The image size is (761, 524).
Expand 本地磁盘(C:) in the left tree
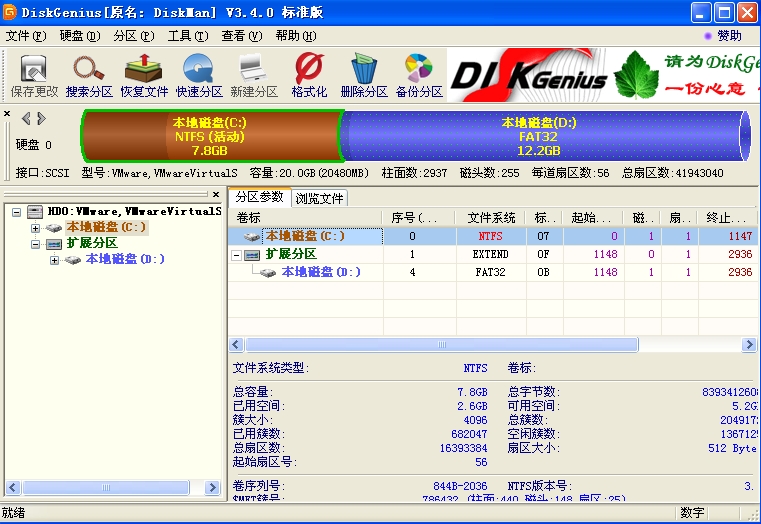click(36, 228)
